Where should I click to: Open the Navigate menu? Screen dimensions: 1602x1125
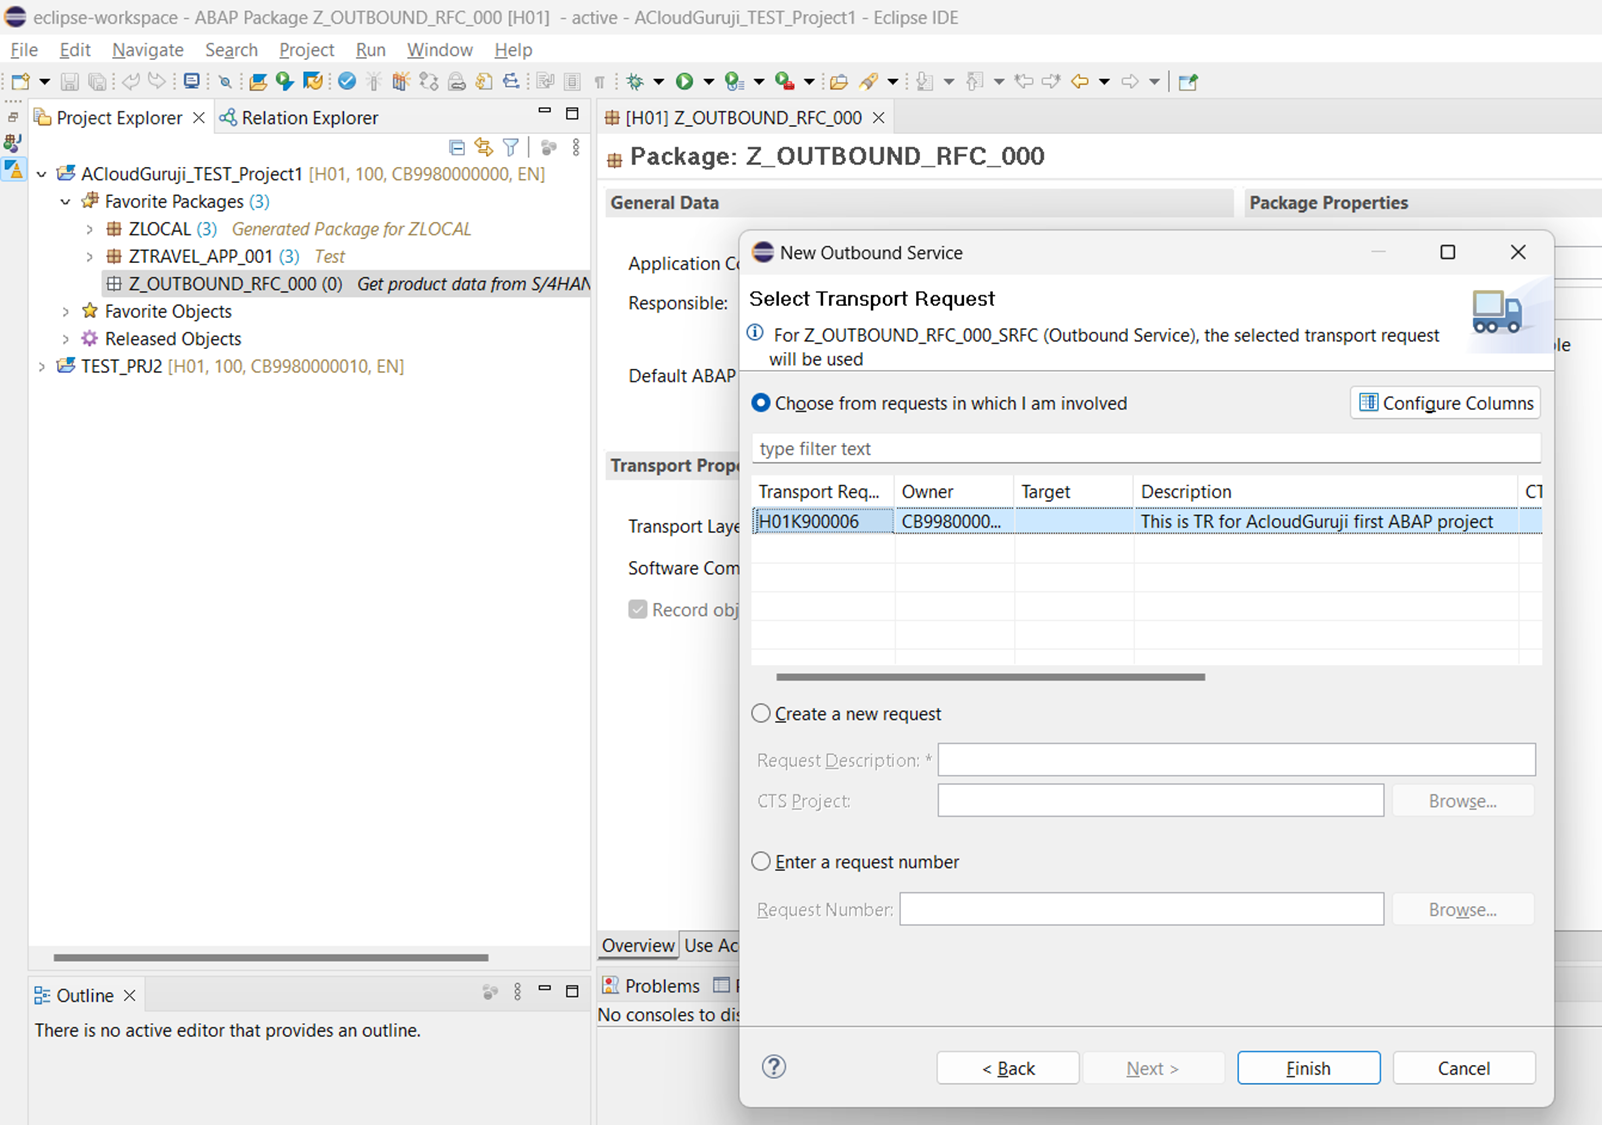point(147,50)
